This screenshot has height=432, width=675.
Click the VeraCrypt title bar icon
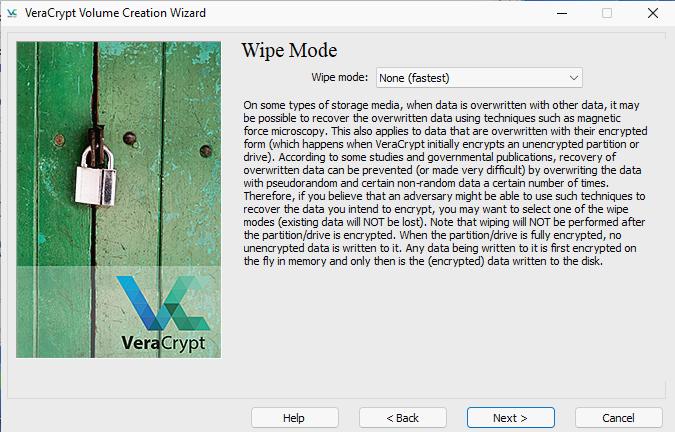point(12,13)
